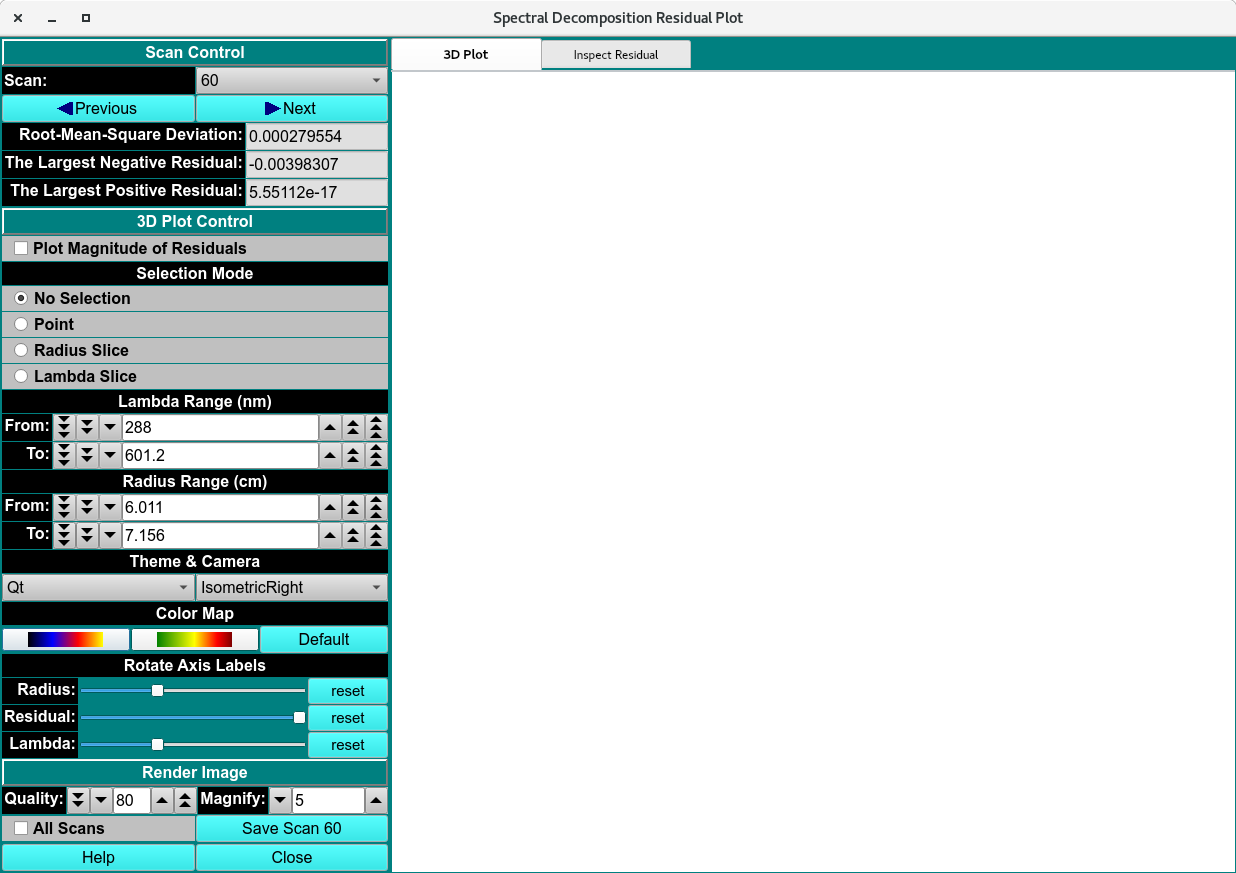This screenshot has width=1236, height=873.
Task: Click double-down arrow of Radius Range To
Action: tap(87, 535)
